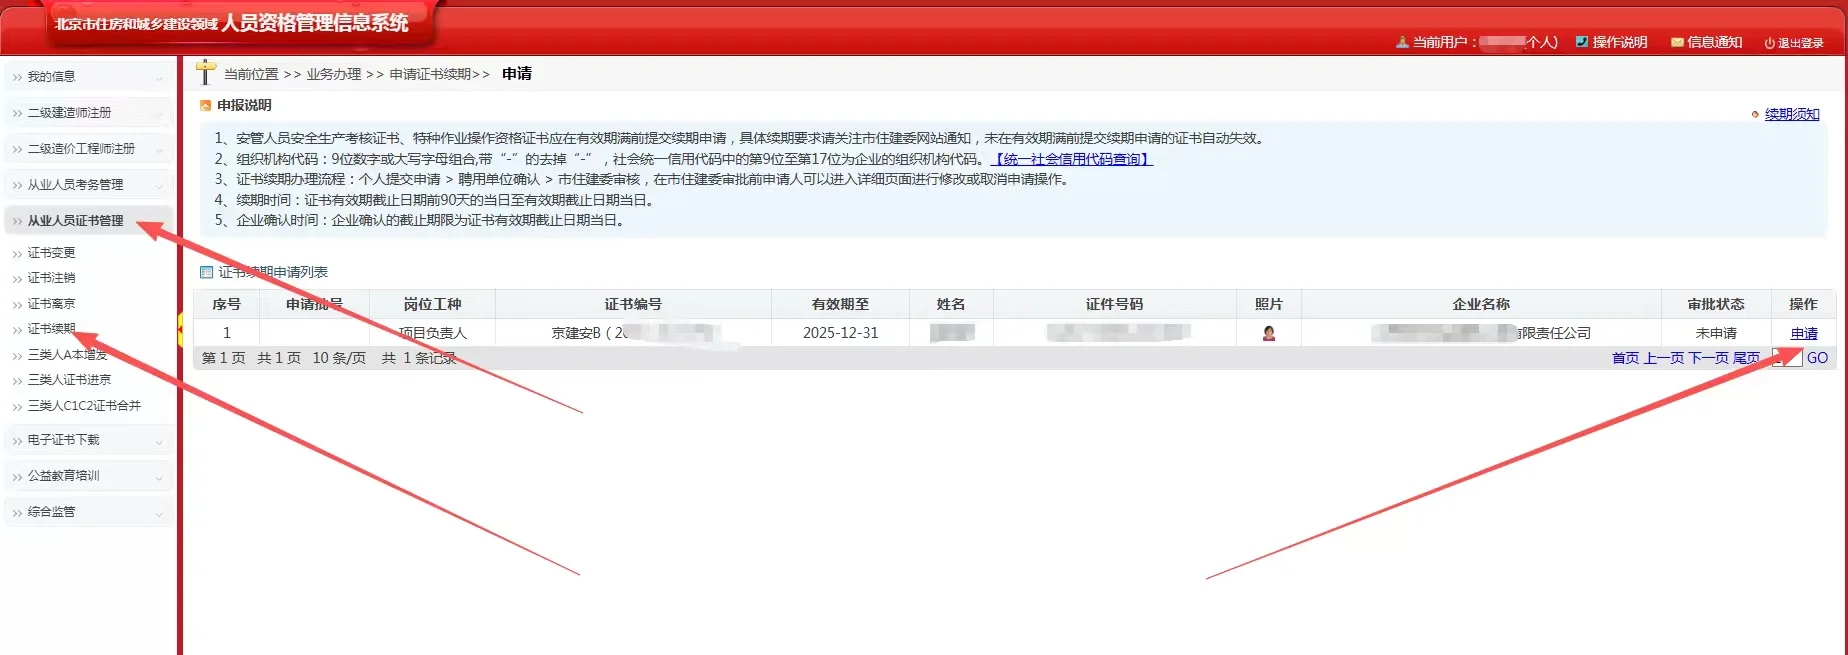Open 信息通知 in the header
The height and width of the screenshot is (655, 1848).
click(x=1715, y=42)
